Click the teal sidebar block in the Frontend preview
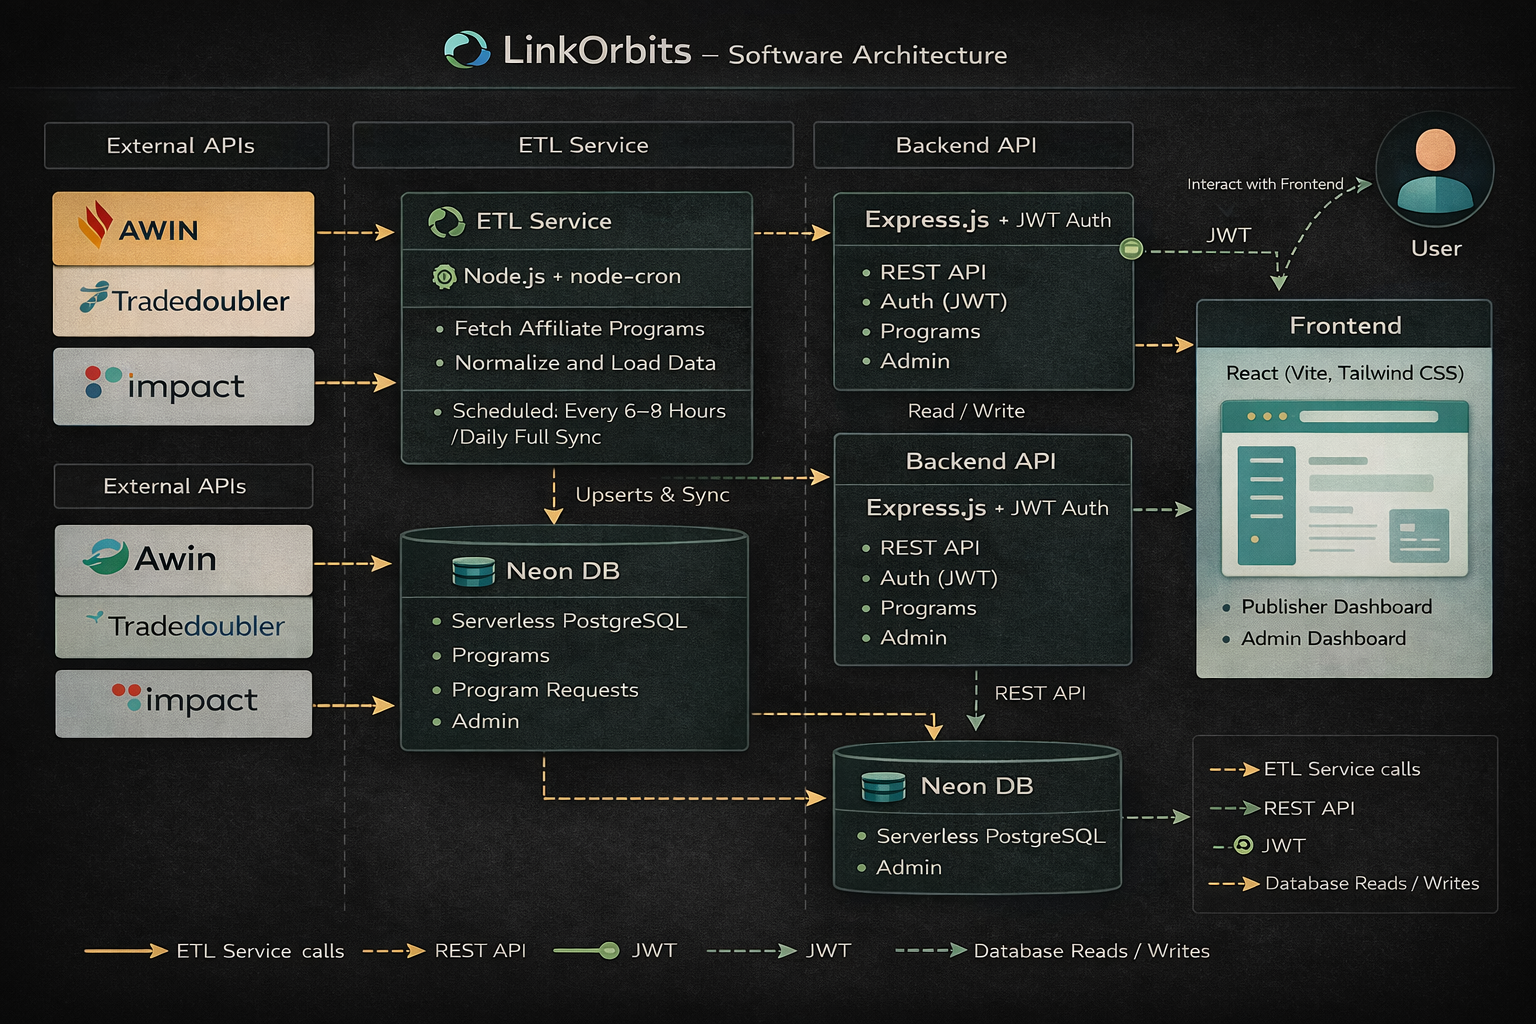 pyautogui.click(x=1268, y=505)
